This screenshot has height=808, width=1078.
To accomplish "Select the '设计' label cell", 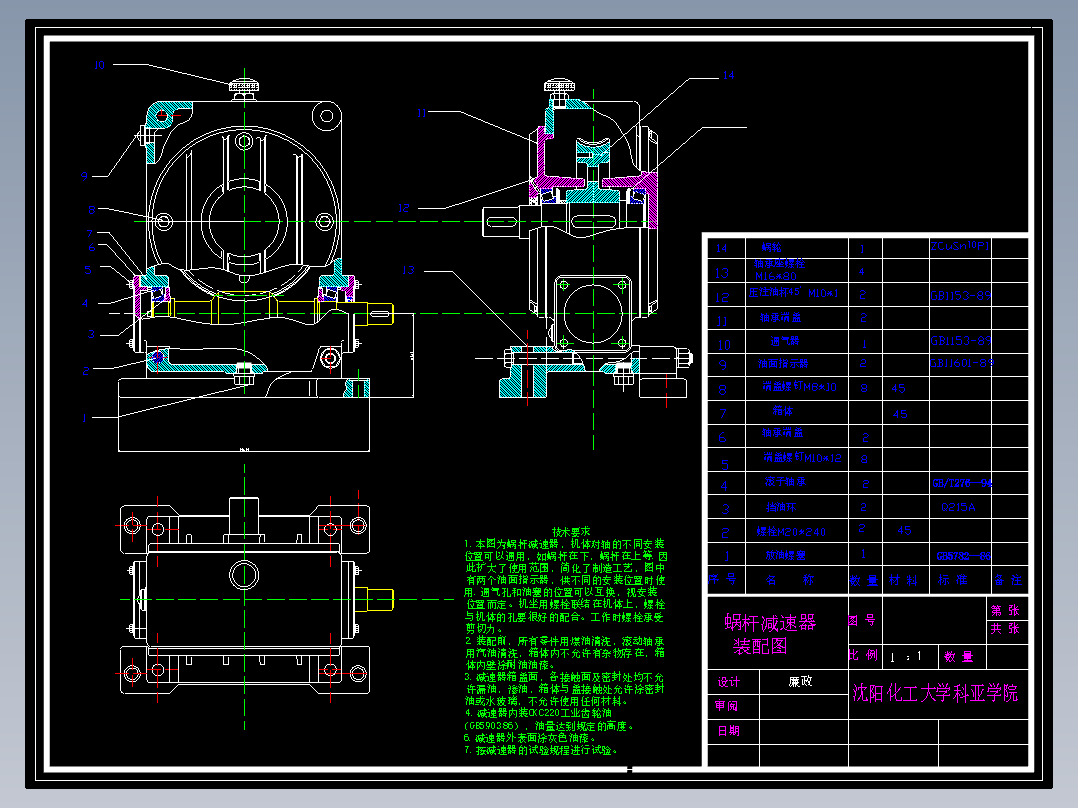I will pyautogui.click(x=729, y=681).
